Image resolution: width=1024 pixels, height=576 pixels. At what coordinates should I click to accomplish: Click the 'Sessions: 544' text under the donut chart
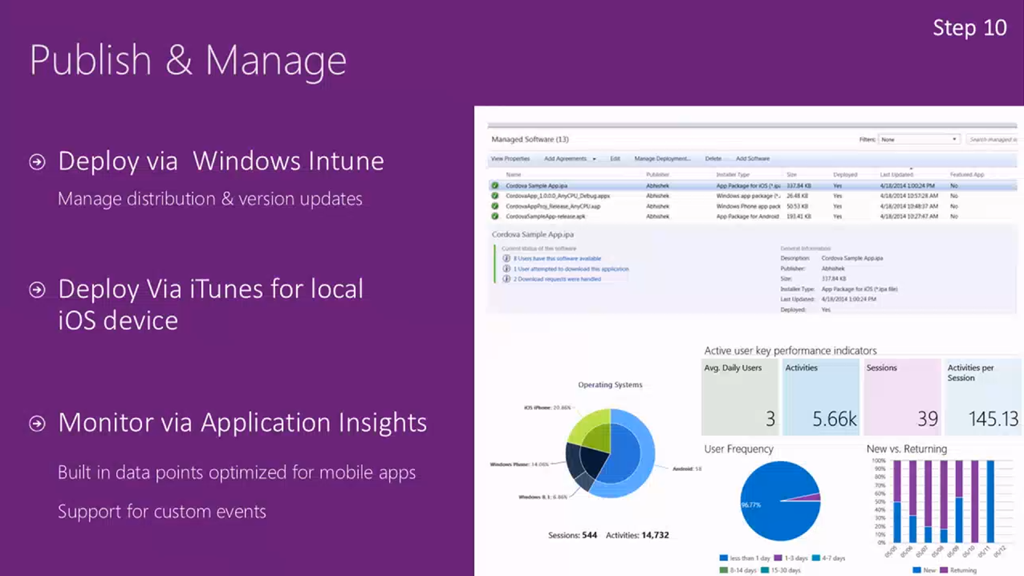tap(572, 535)
